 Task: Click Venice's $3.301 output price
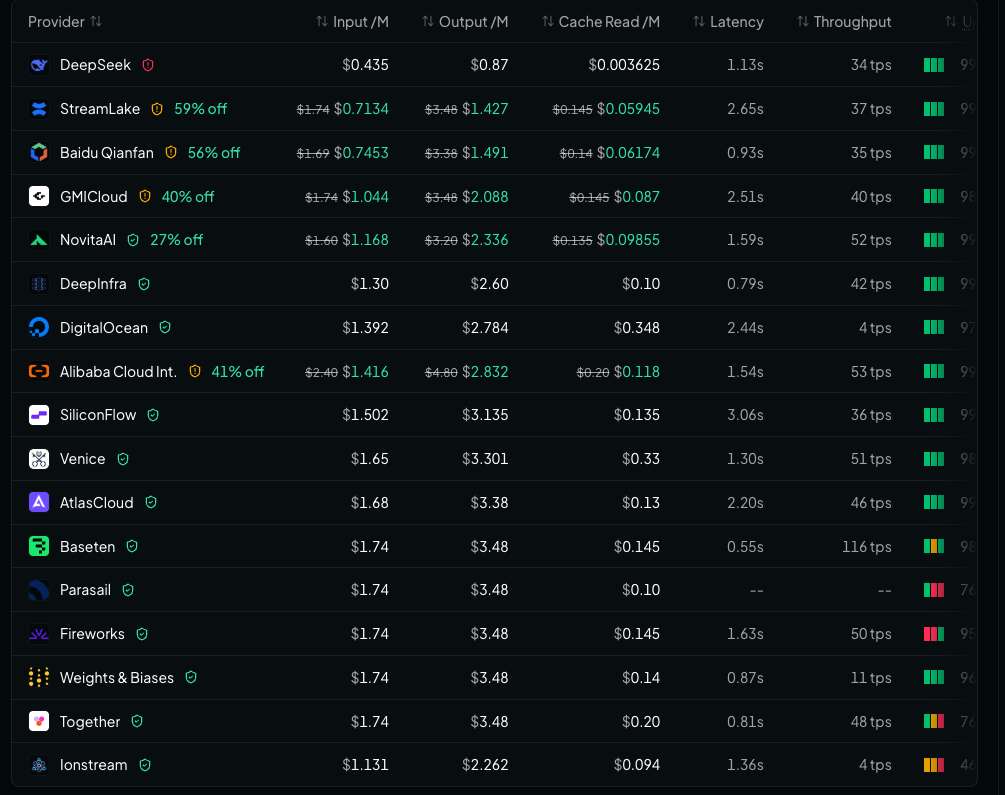click(485, 459)
